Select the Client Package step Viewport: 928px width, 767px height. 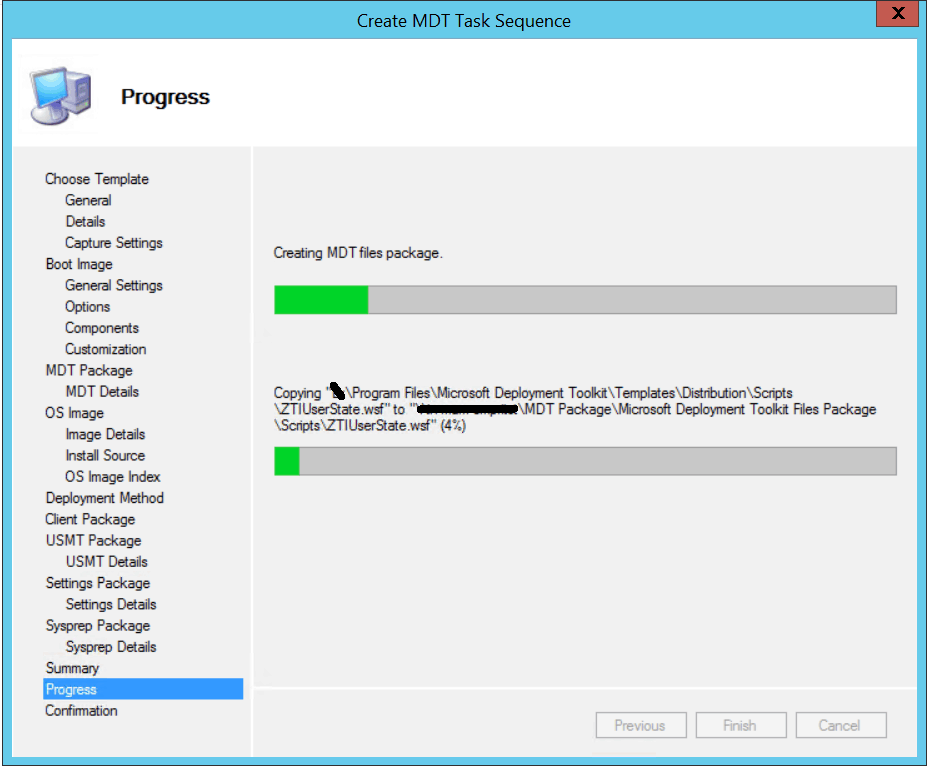90,519
